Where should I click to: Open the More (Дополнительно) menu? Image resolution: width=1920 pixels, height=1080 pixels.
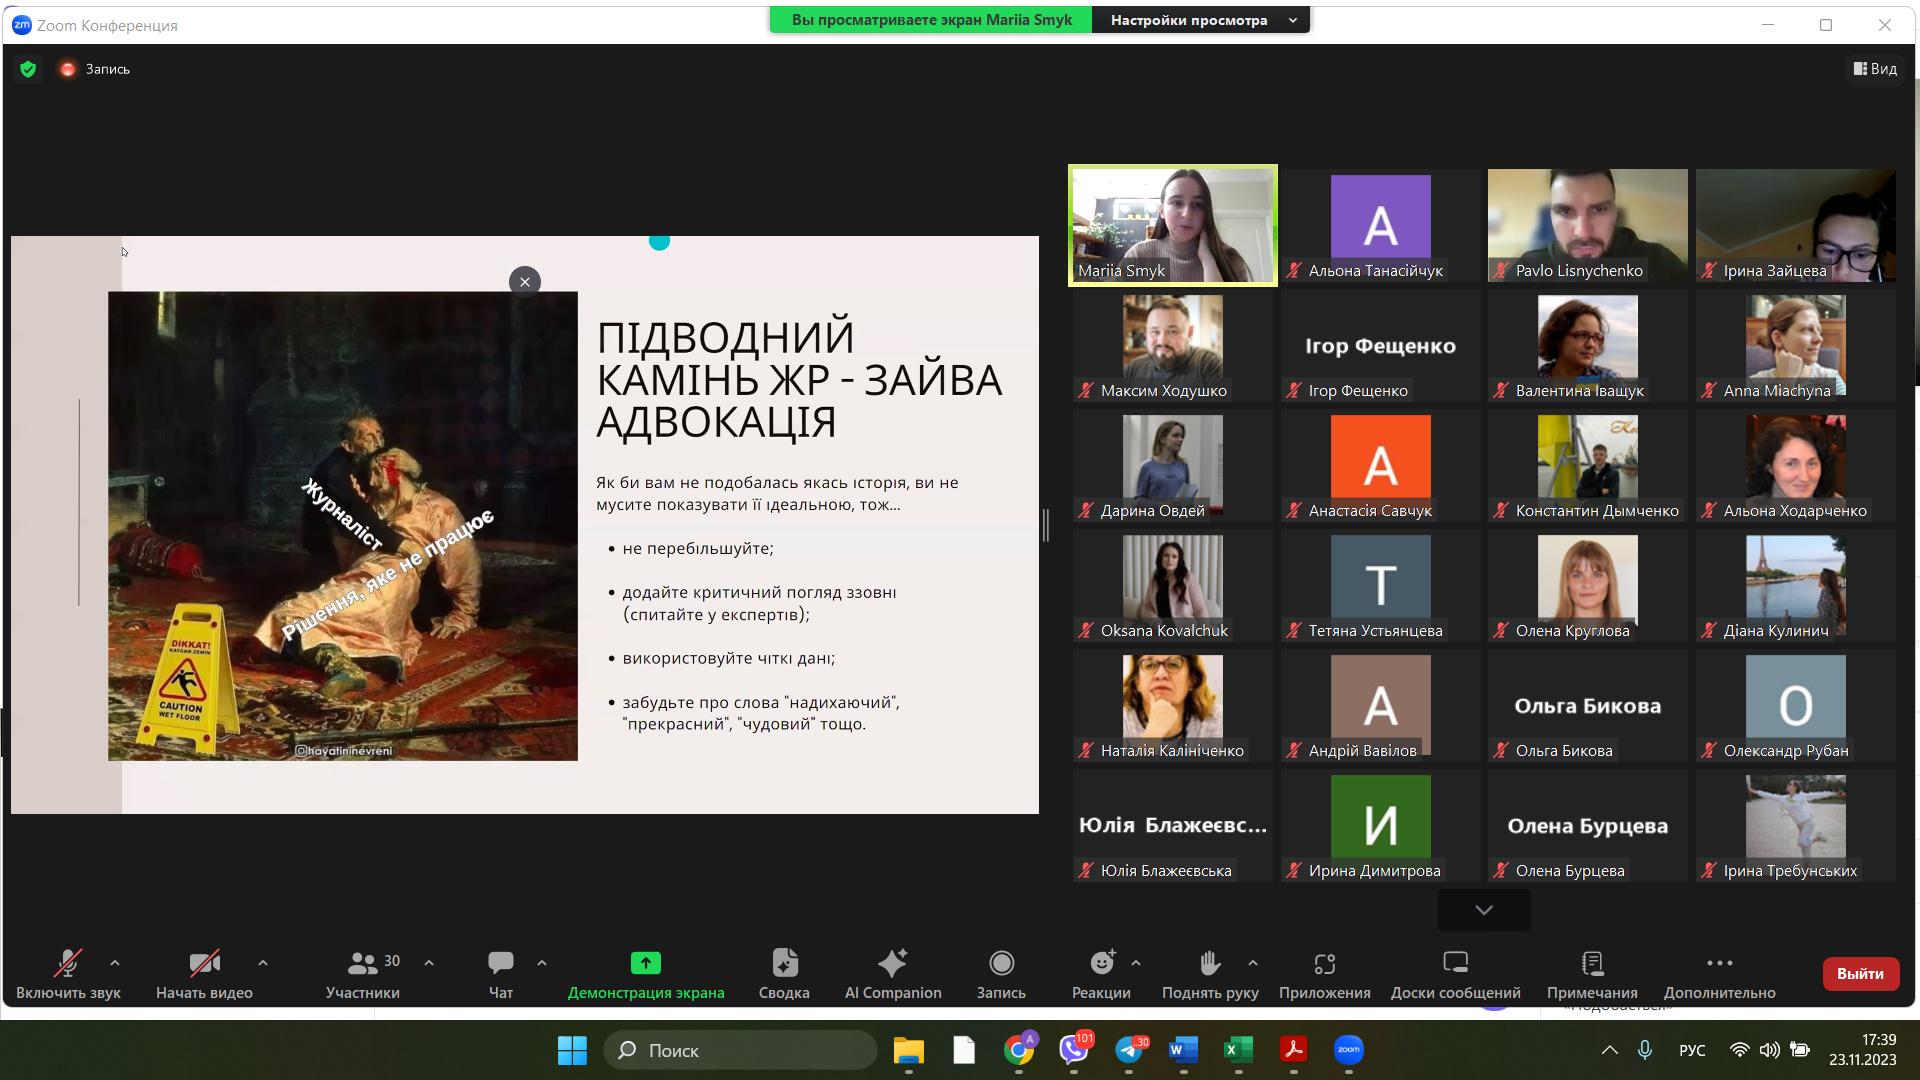click(1719, 963)
